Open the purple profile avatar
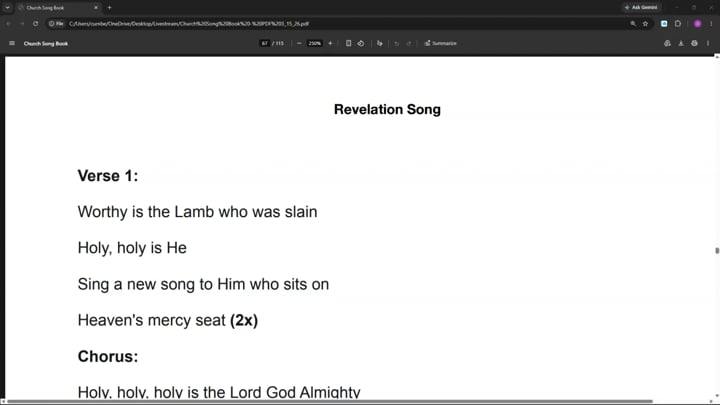This screenshot has width=720, height=405. (x=698, y=23)
